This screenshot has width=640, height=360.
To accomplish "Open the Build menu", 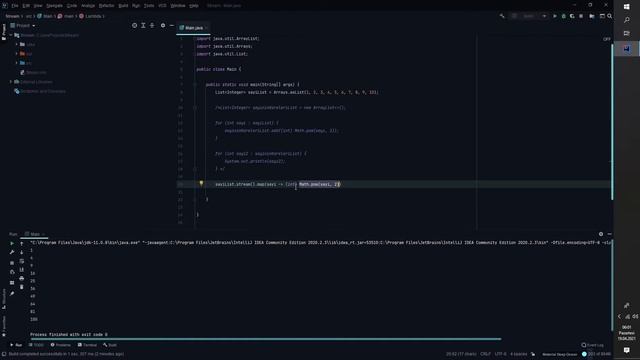I will [123, 6].
